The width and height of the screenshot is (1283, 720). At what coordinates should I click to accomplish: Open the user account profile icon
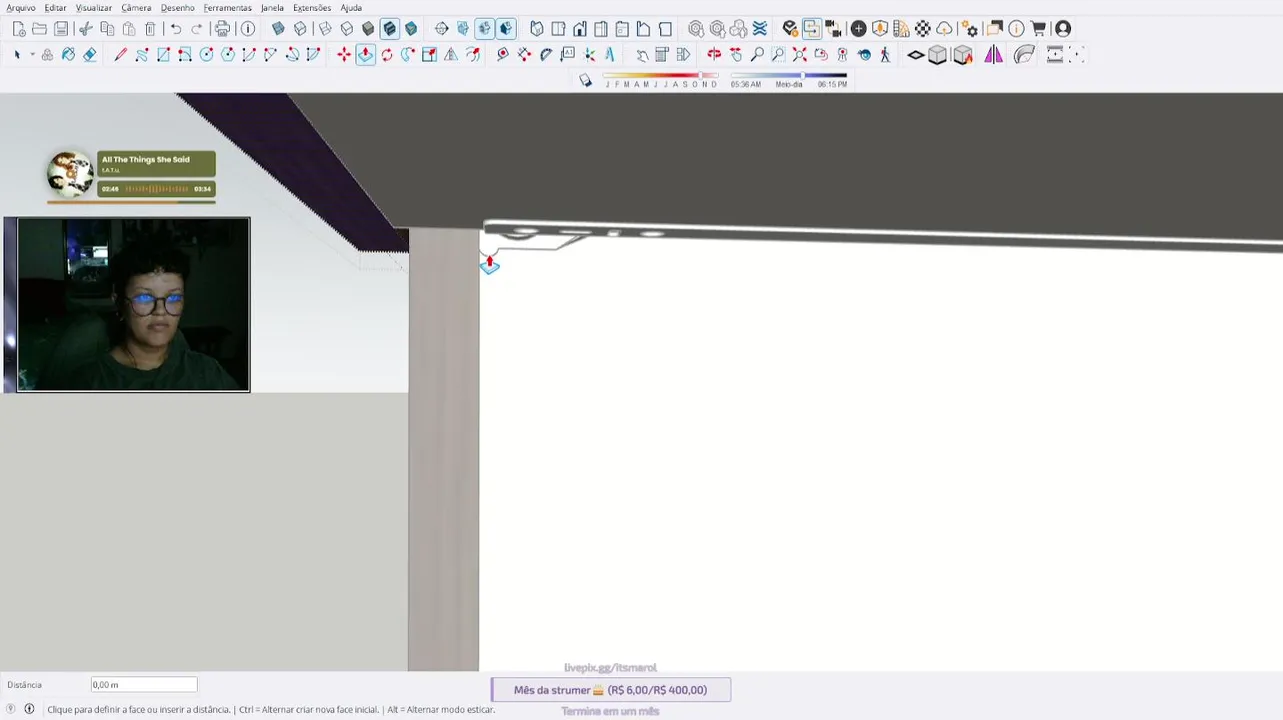click(1063, 29)
